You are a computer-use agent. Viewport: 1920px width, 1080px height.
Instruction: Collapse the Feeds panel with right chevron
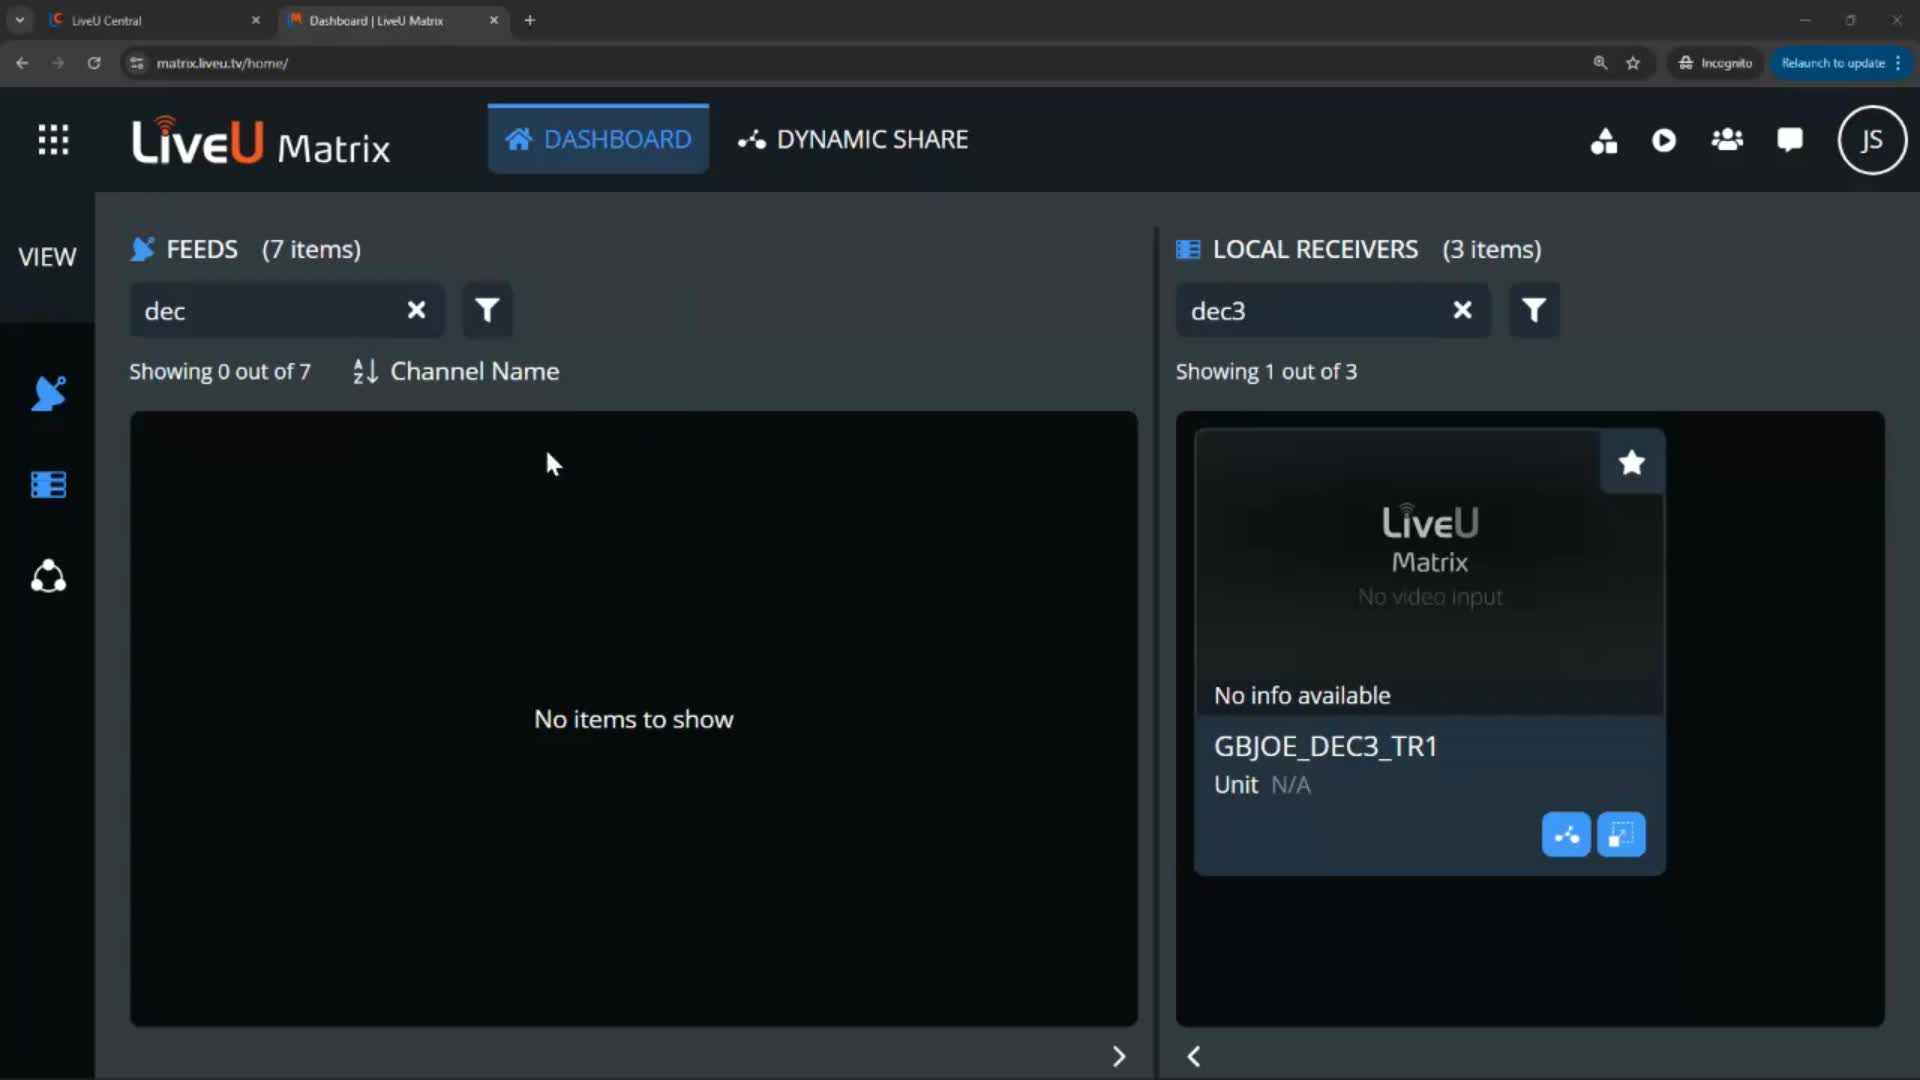coord(1119,1057)
